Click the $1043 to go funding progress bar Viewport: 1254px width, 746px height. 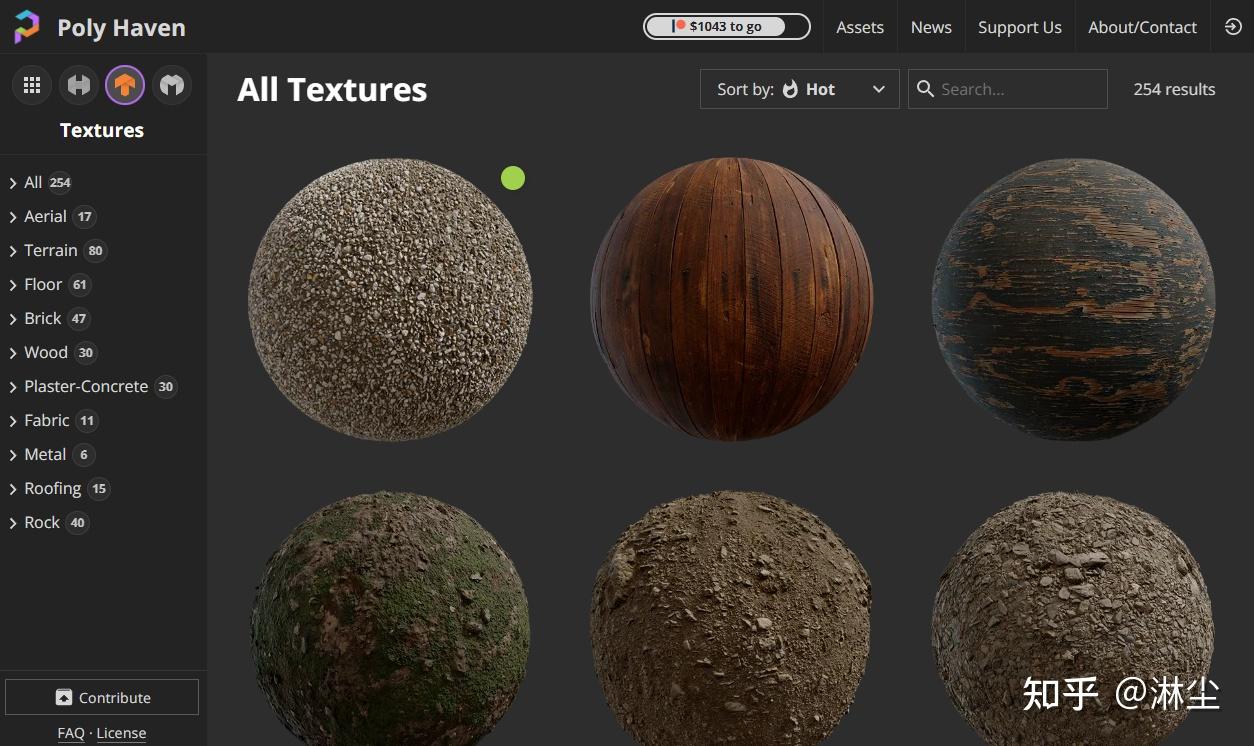727,26
